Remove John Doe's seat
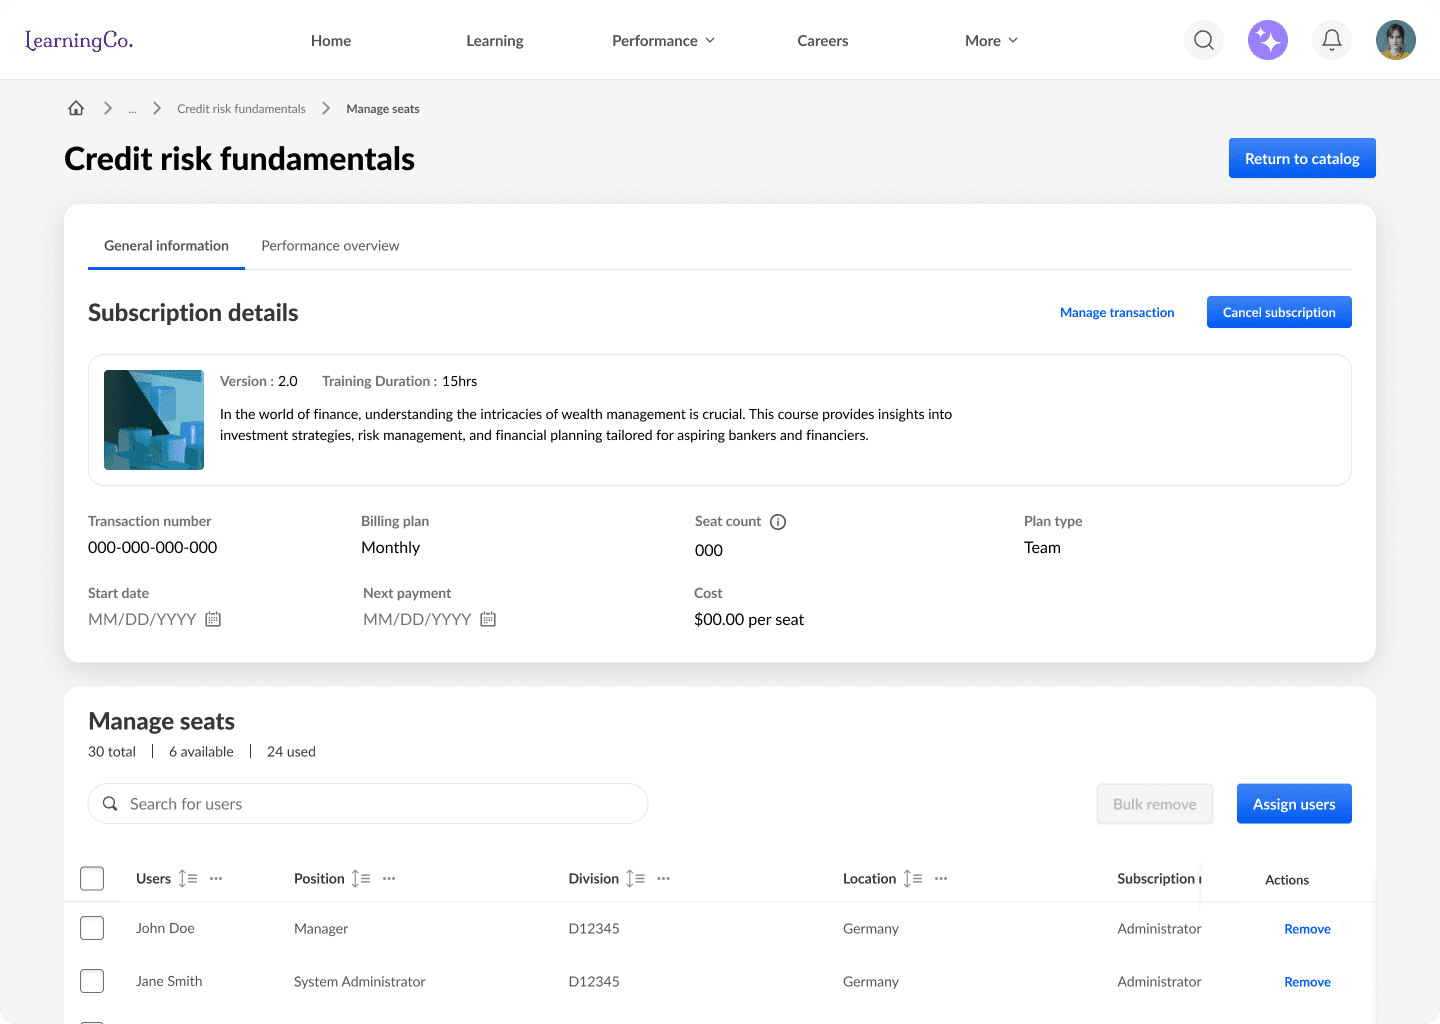Screen dimensions: 1440x1024 point(1307,929)
